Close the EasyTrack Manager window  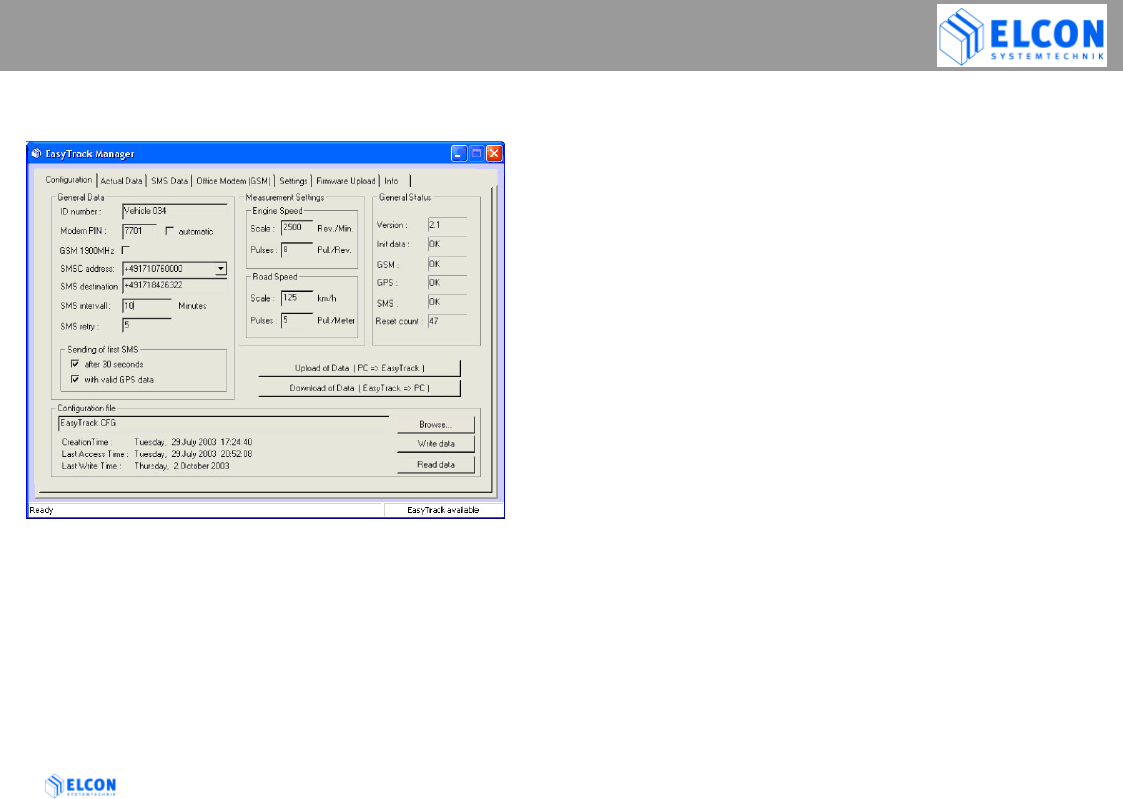pos(494,153)
